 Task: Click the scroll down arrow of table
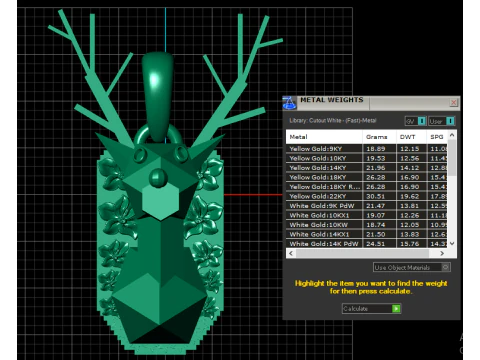pyautogui.click(x=452, y=243)
